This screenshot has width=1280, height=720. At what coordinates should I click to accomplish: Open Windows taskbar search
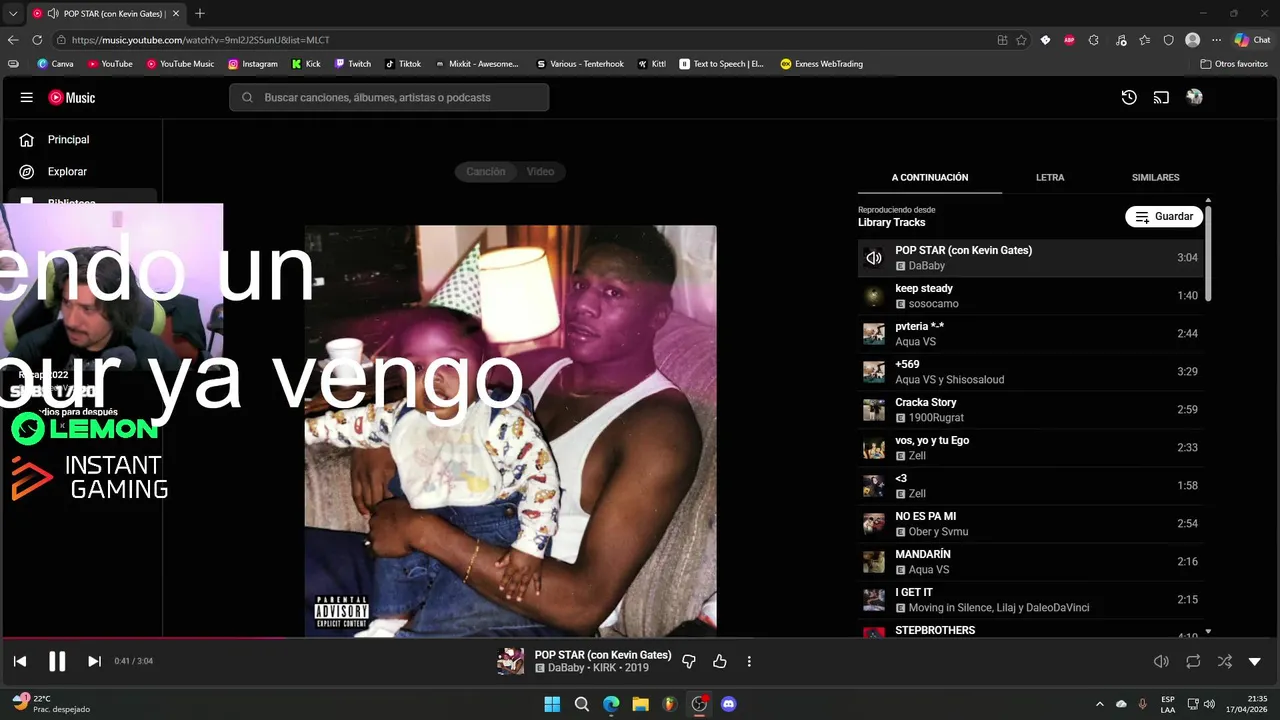582,704
